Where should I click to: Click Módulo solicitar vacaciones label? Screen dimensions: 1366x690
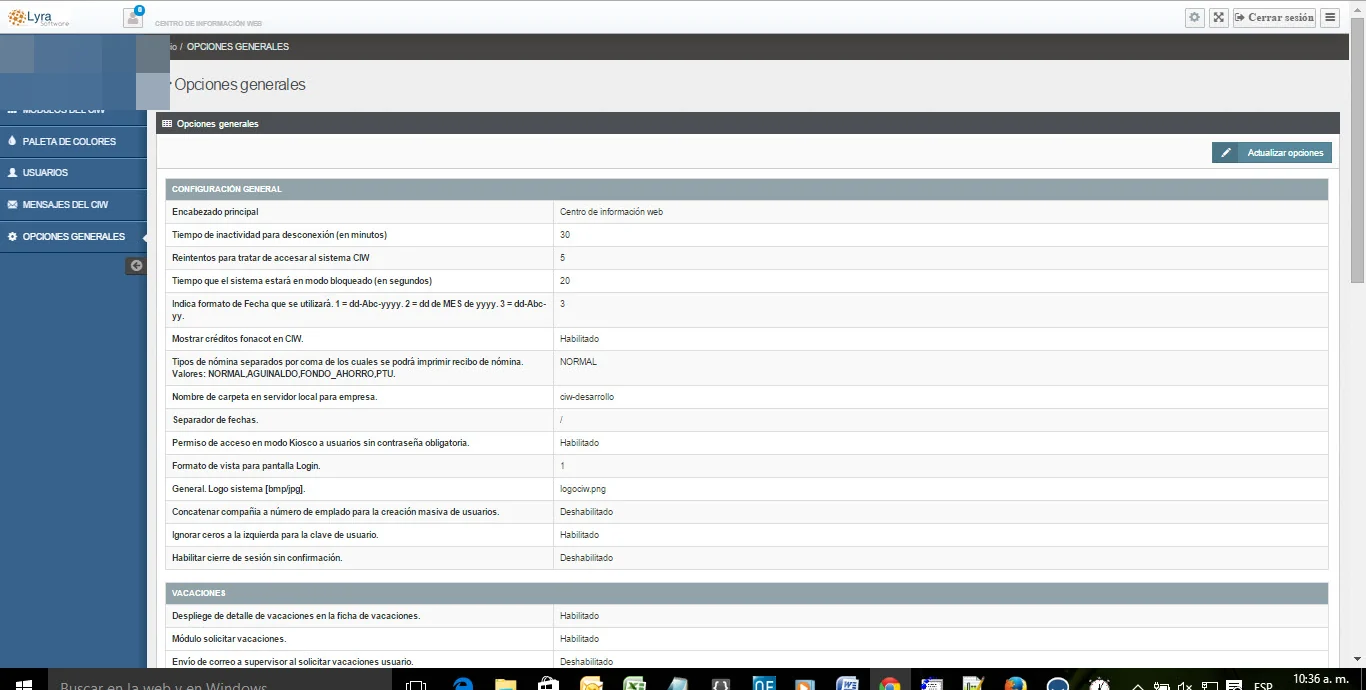pyautogui.click(x=229, y=639)
